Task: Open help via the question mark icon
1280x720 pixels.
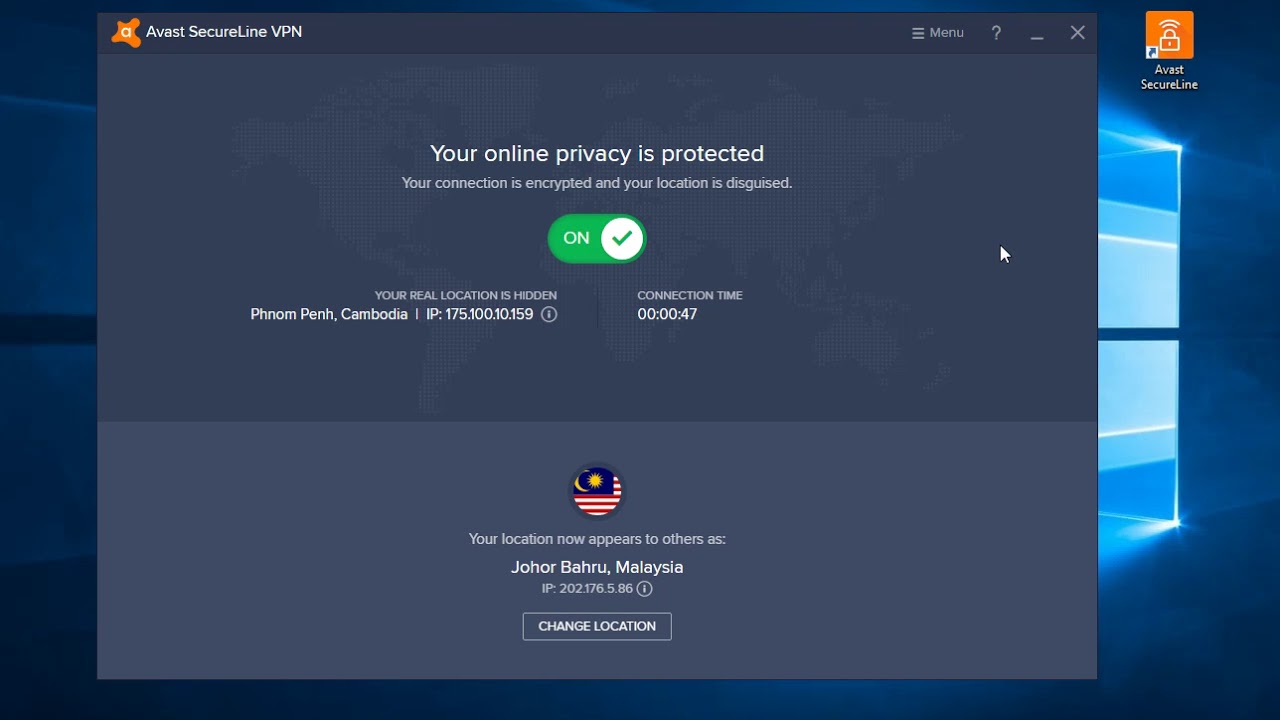Action: point(996,33)
